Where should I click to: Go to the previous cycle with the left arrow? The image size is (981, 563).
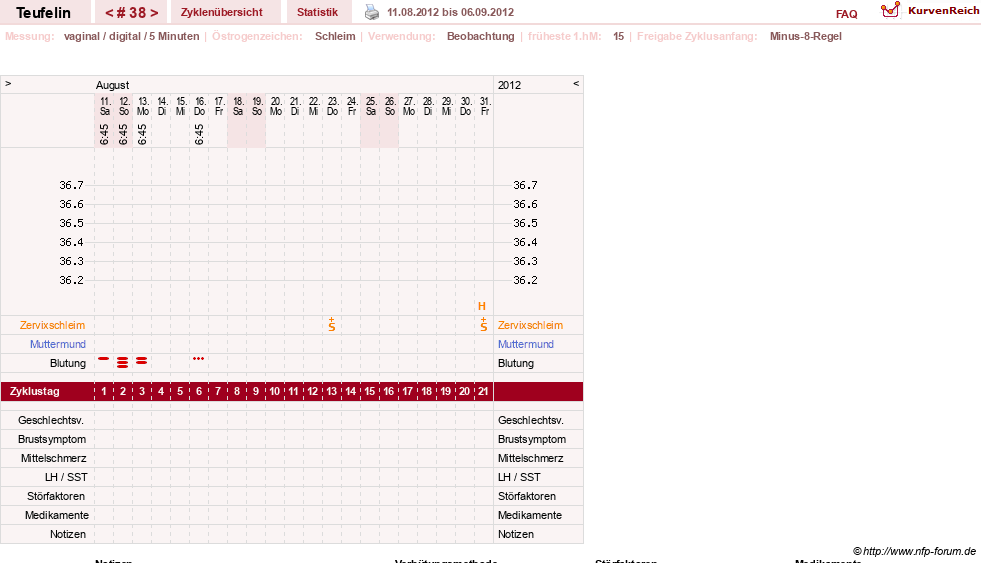point(108,13)
